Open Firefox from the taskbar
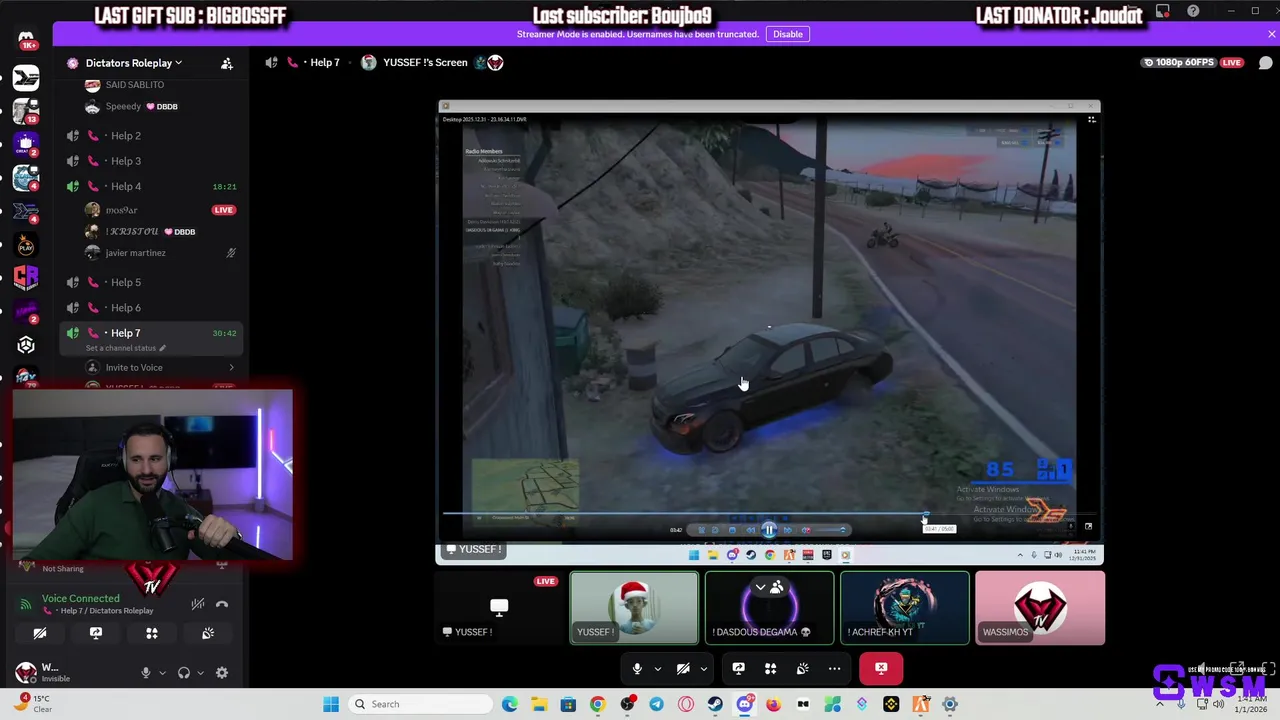The image size is (1280, 720). pos(774,704)
